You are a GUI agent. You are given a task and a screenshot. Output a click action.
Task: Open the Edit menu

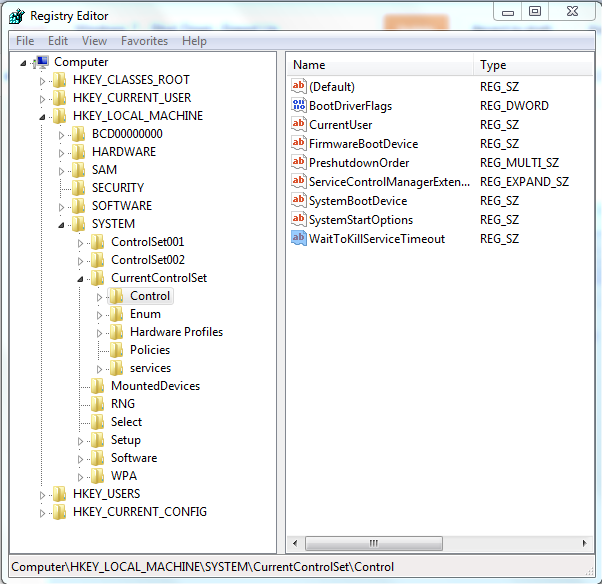[x=58, y=41]
